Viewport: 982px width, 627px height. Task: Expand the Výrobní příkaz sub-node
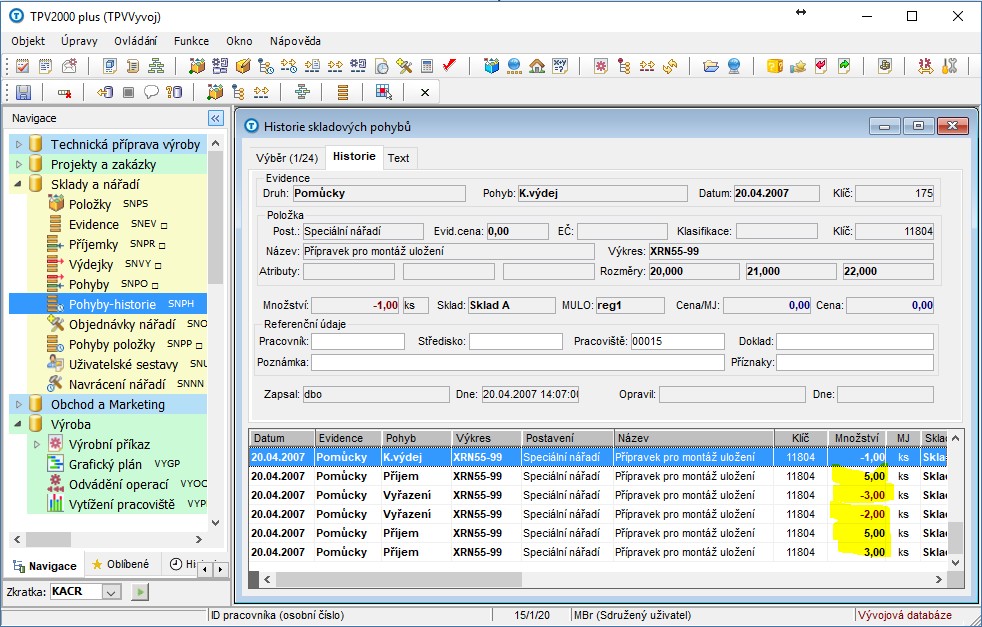[36, 445]
